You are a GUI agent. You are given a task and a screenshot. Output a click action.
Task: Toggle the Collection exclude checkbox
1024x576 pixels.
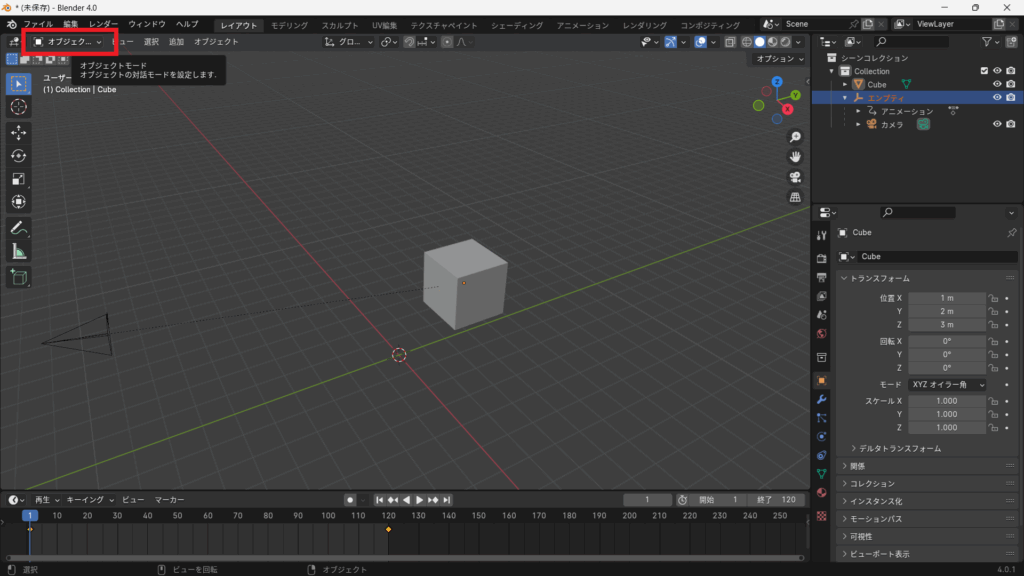click(984, 71)
